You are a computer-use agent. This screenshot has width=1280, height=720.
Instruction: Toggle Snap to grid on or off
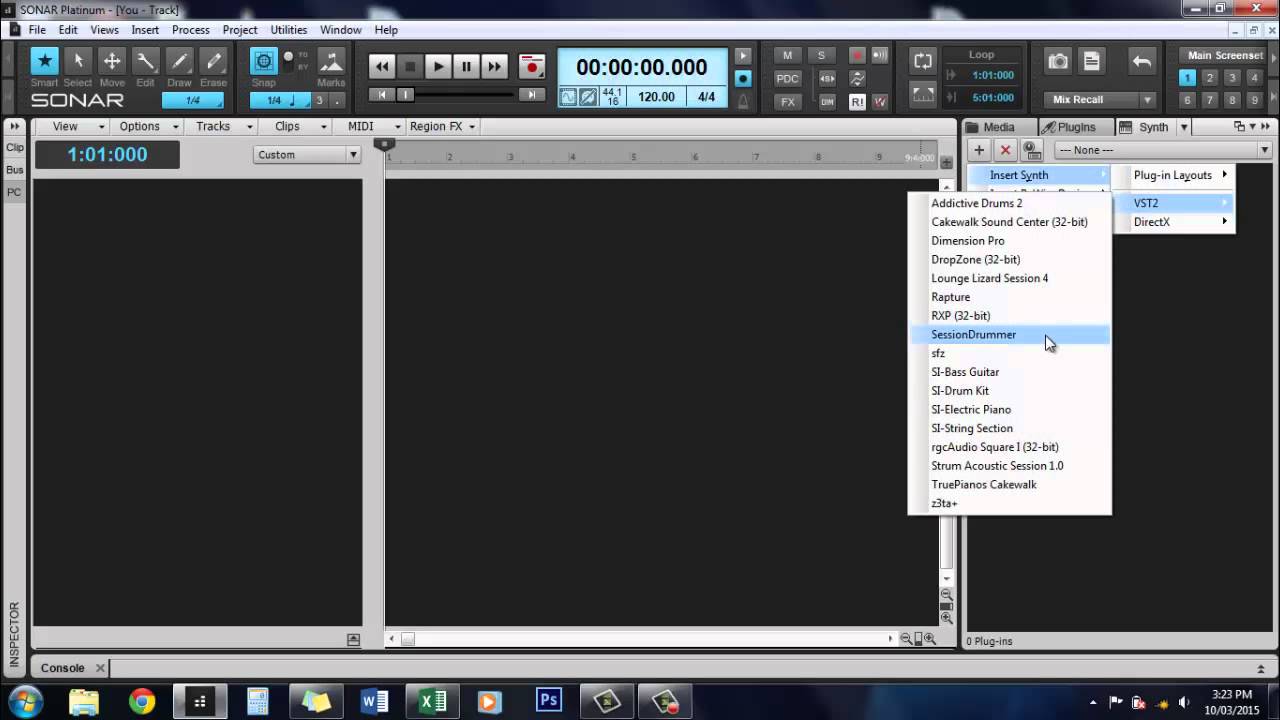(264, 61)
